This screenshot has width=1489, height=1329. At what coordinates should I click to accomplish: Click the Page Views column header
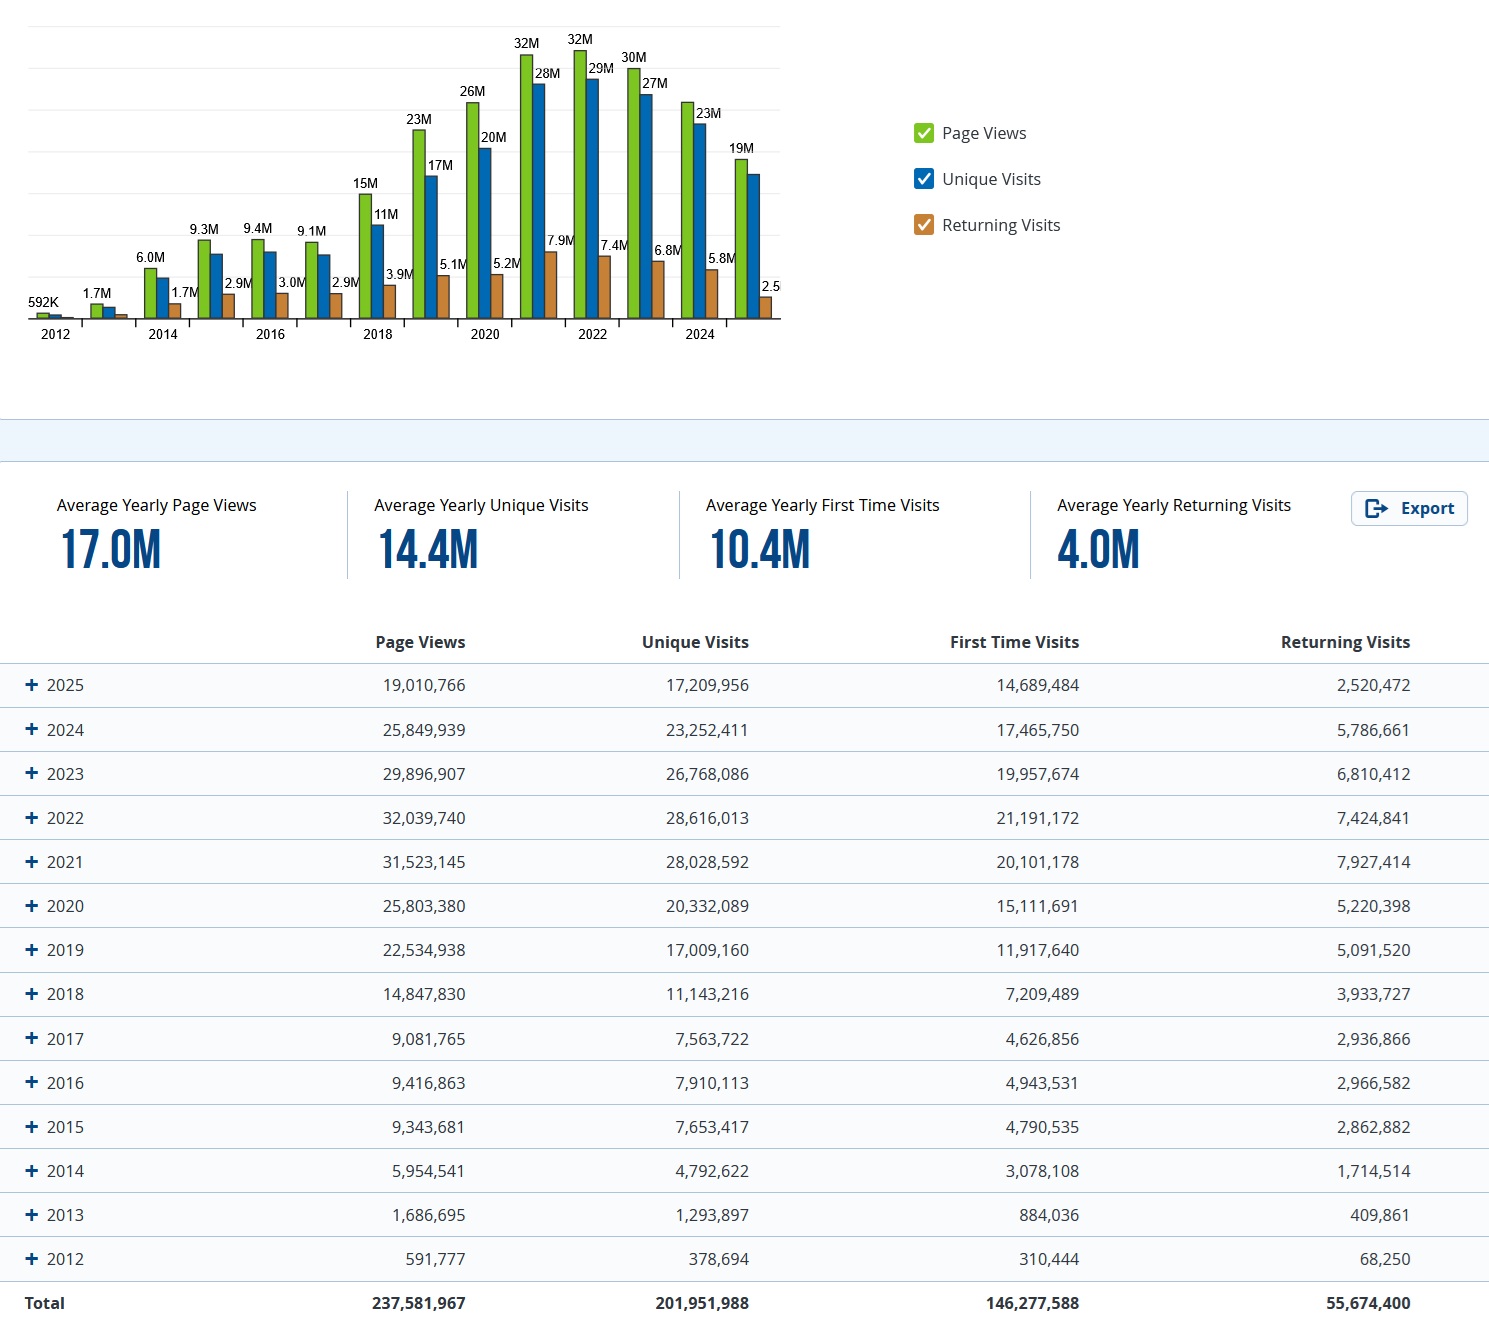[420, 642]
